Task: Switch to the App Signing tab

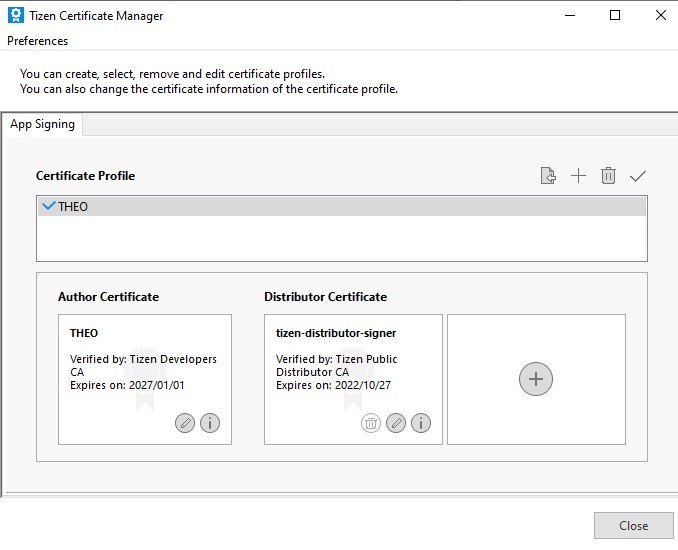Action: [42, 124]
